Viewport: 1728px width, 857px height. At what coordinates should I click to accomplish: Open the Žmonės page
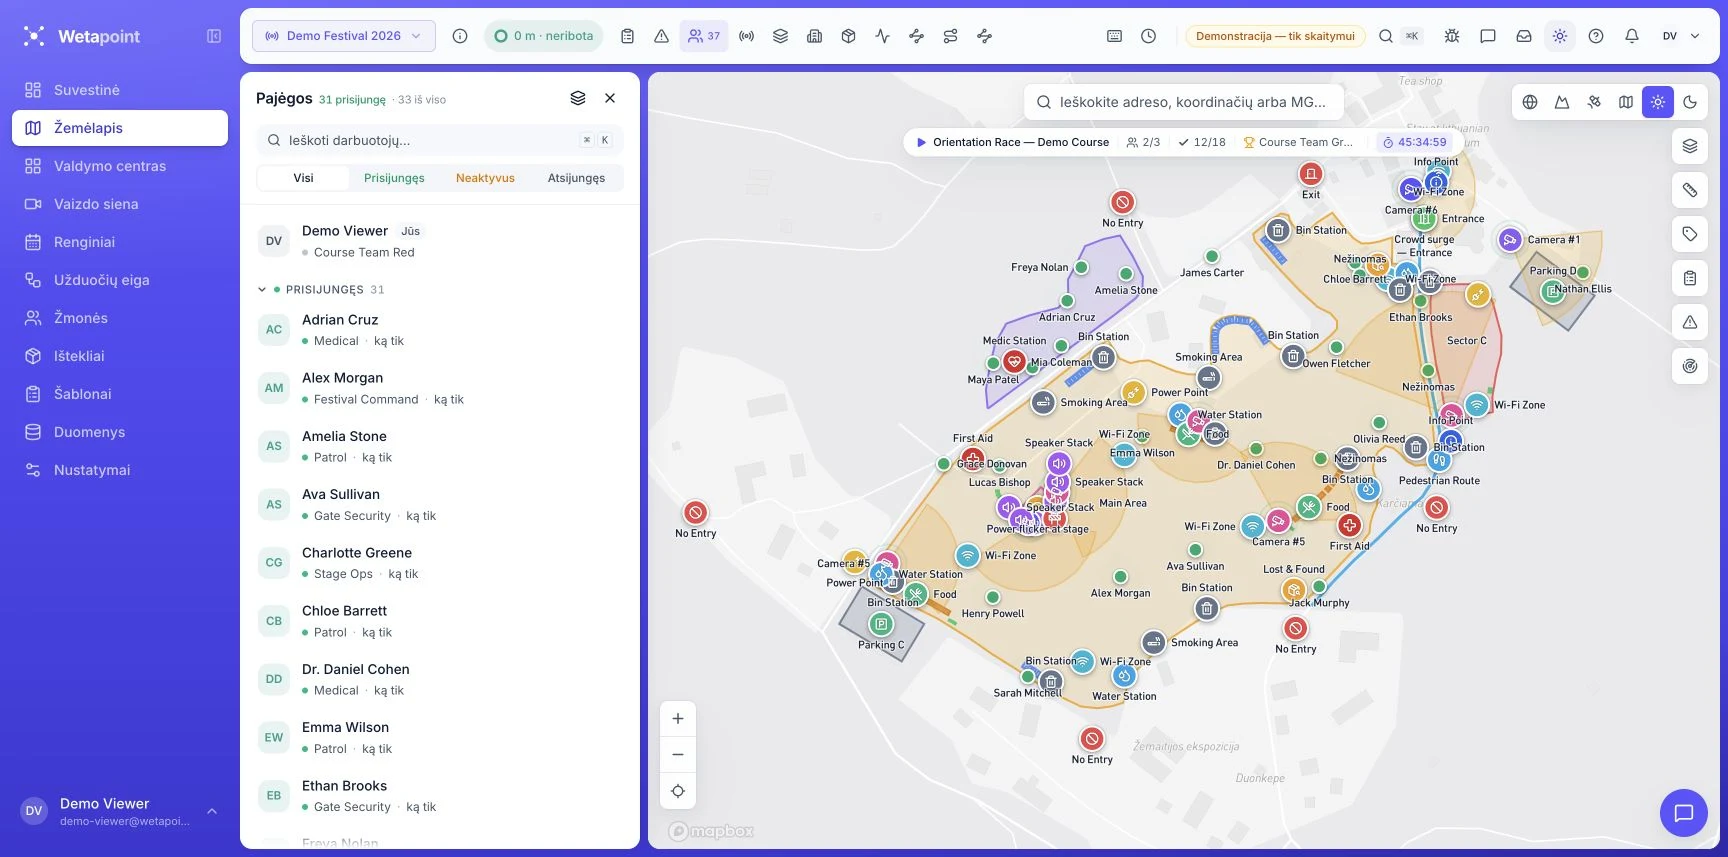[x=120, y=318]
